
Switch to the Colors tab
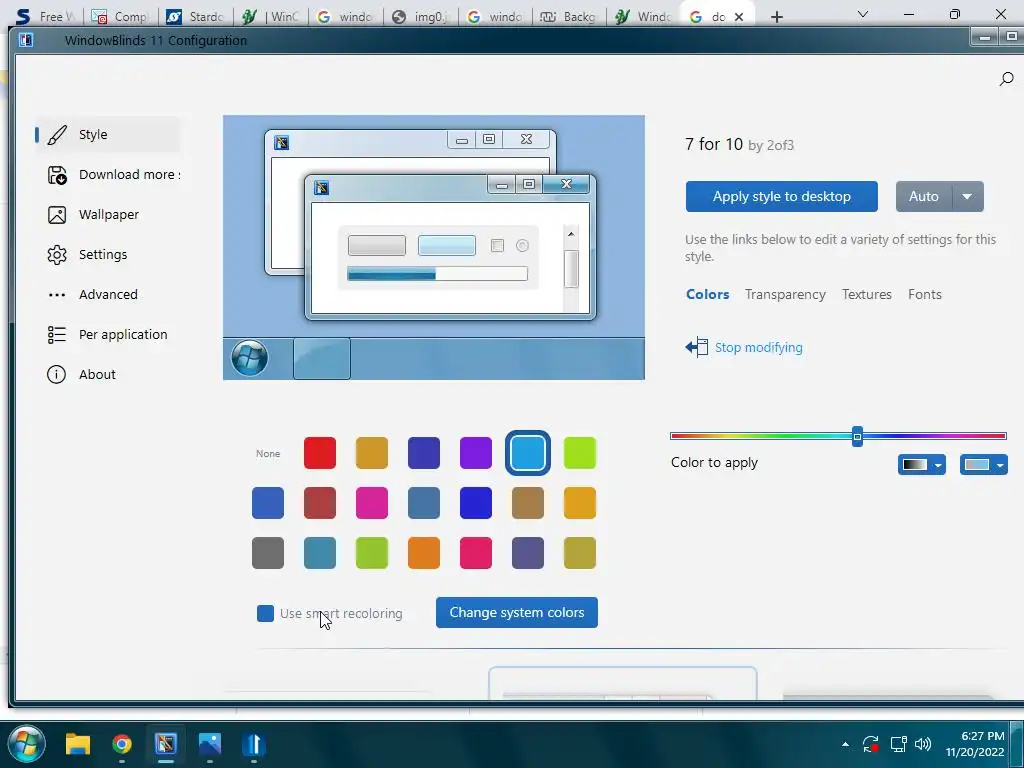(x=707, y=295)
